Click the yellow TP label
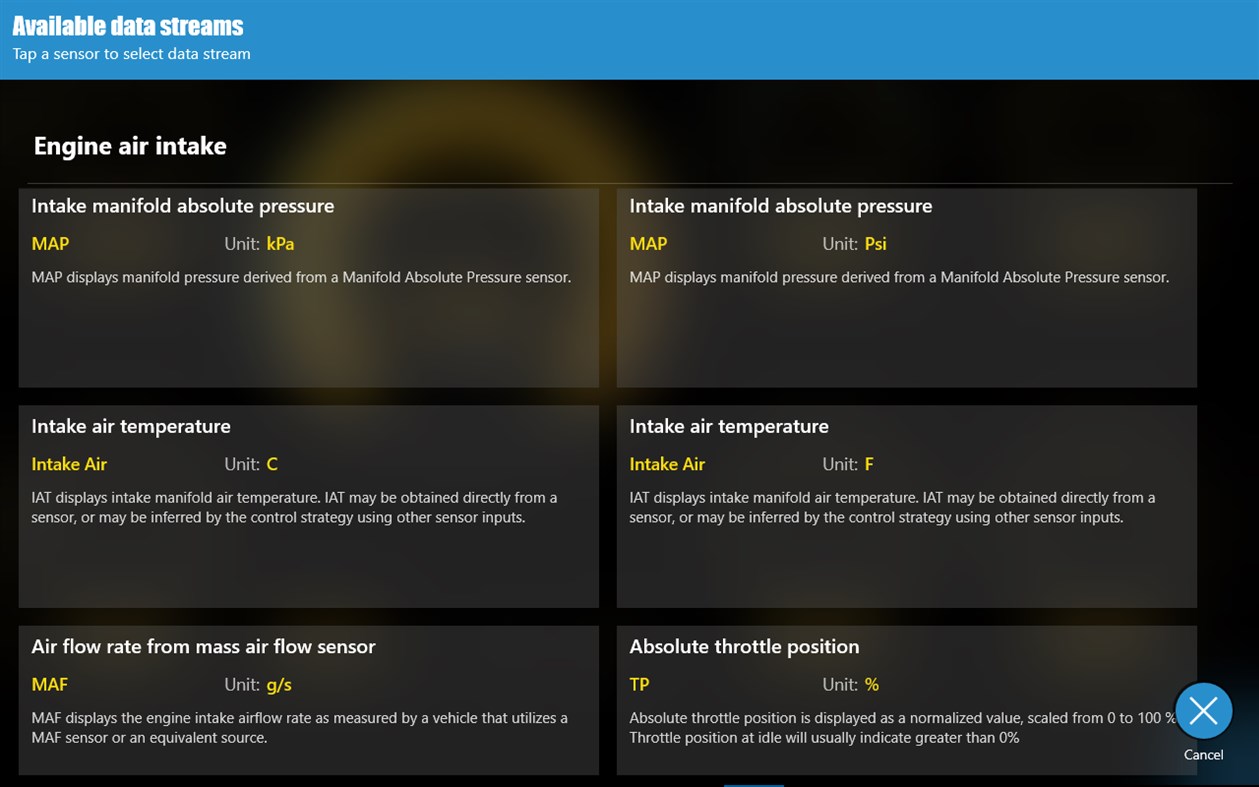1259x787 pixels. 639,685
